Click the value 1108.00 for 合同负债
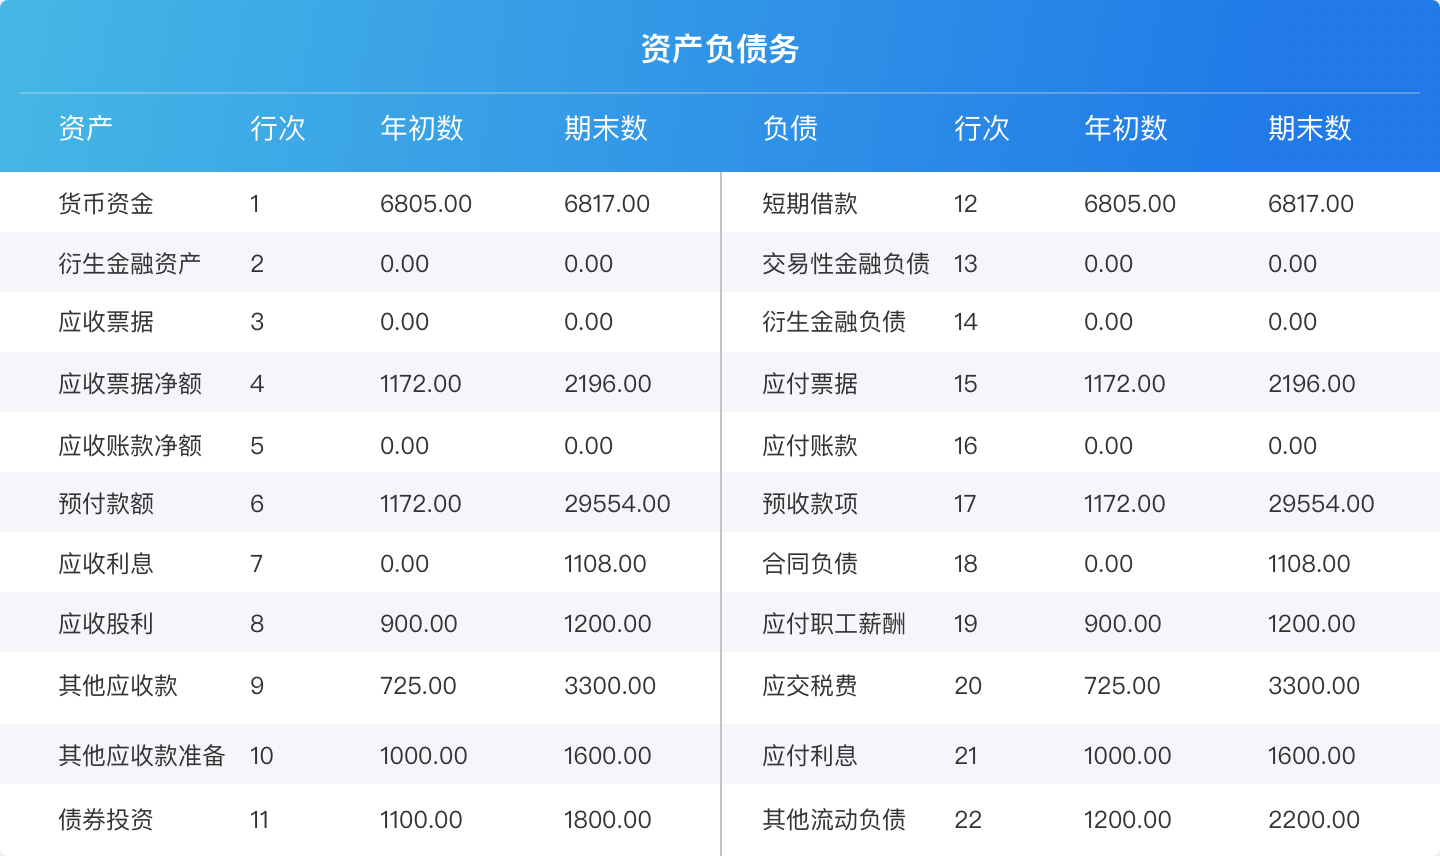 [1310, 563]
